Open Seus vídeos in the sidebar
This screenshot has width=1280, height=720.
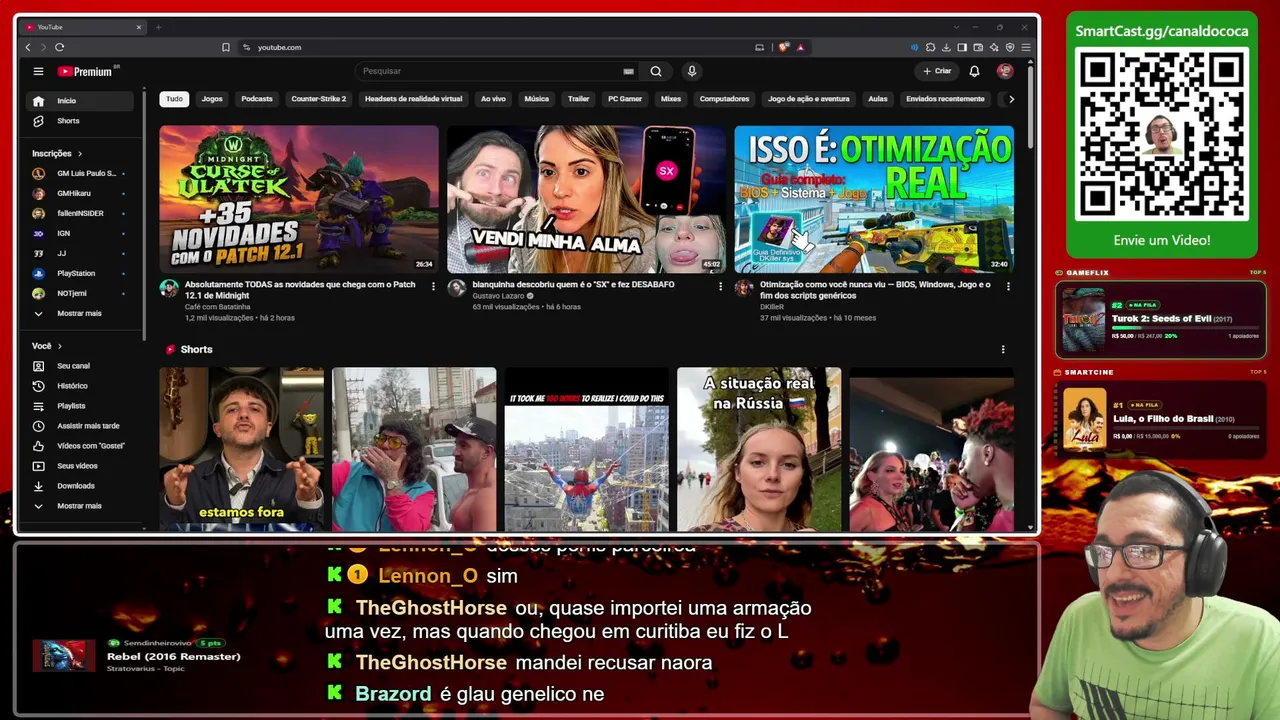(80, 466)
